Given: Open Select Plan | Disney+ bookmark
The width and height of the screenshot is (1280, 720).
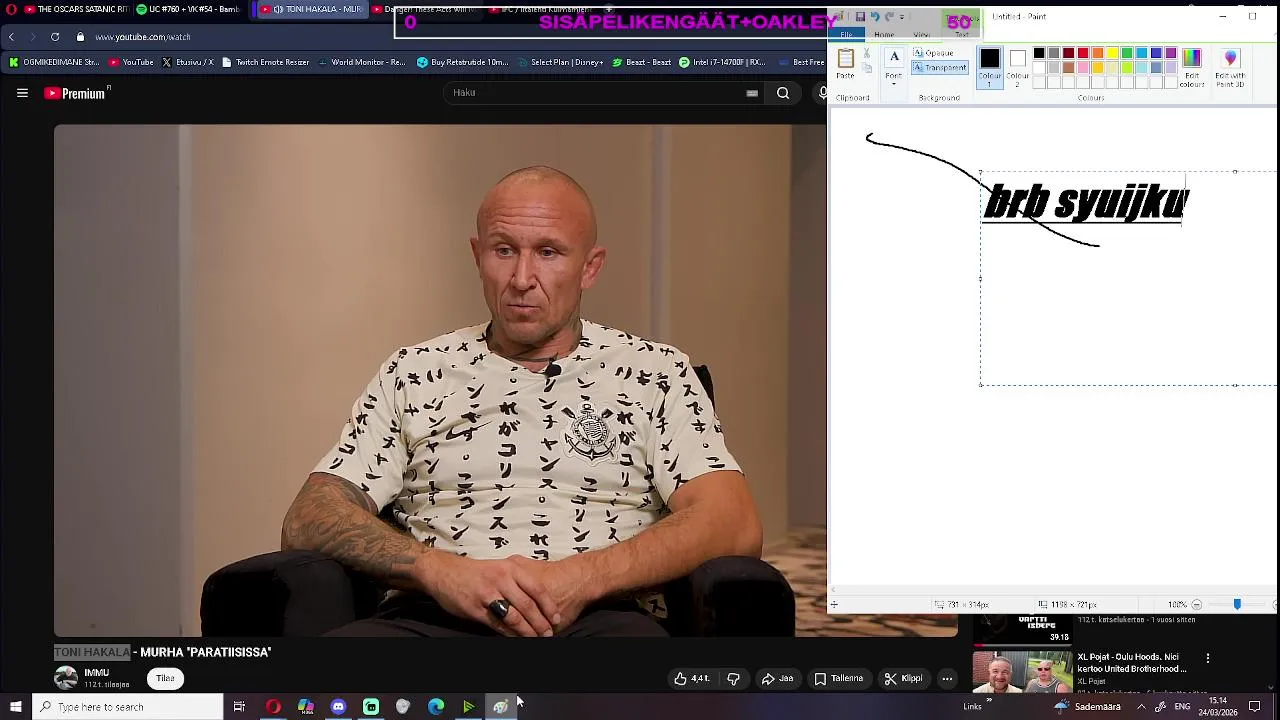Looking at the screenshot, I should pos(560,62).
